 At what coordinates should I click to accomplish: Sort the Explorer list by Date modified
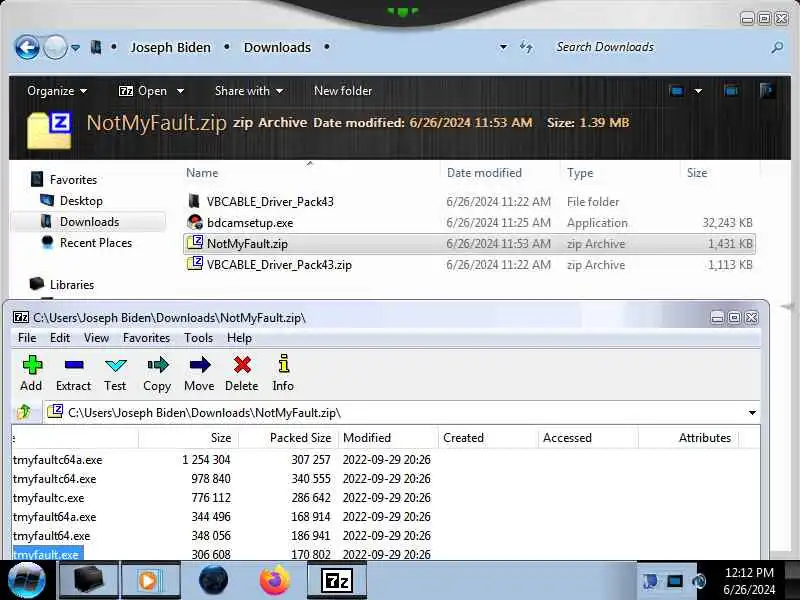point(484,173)
